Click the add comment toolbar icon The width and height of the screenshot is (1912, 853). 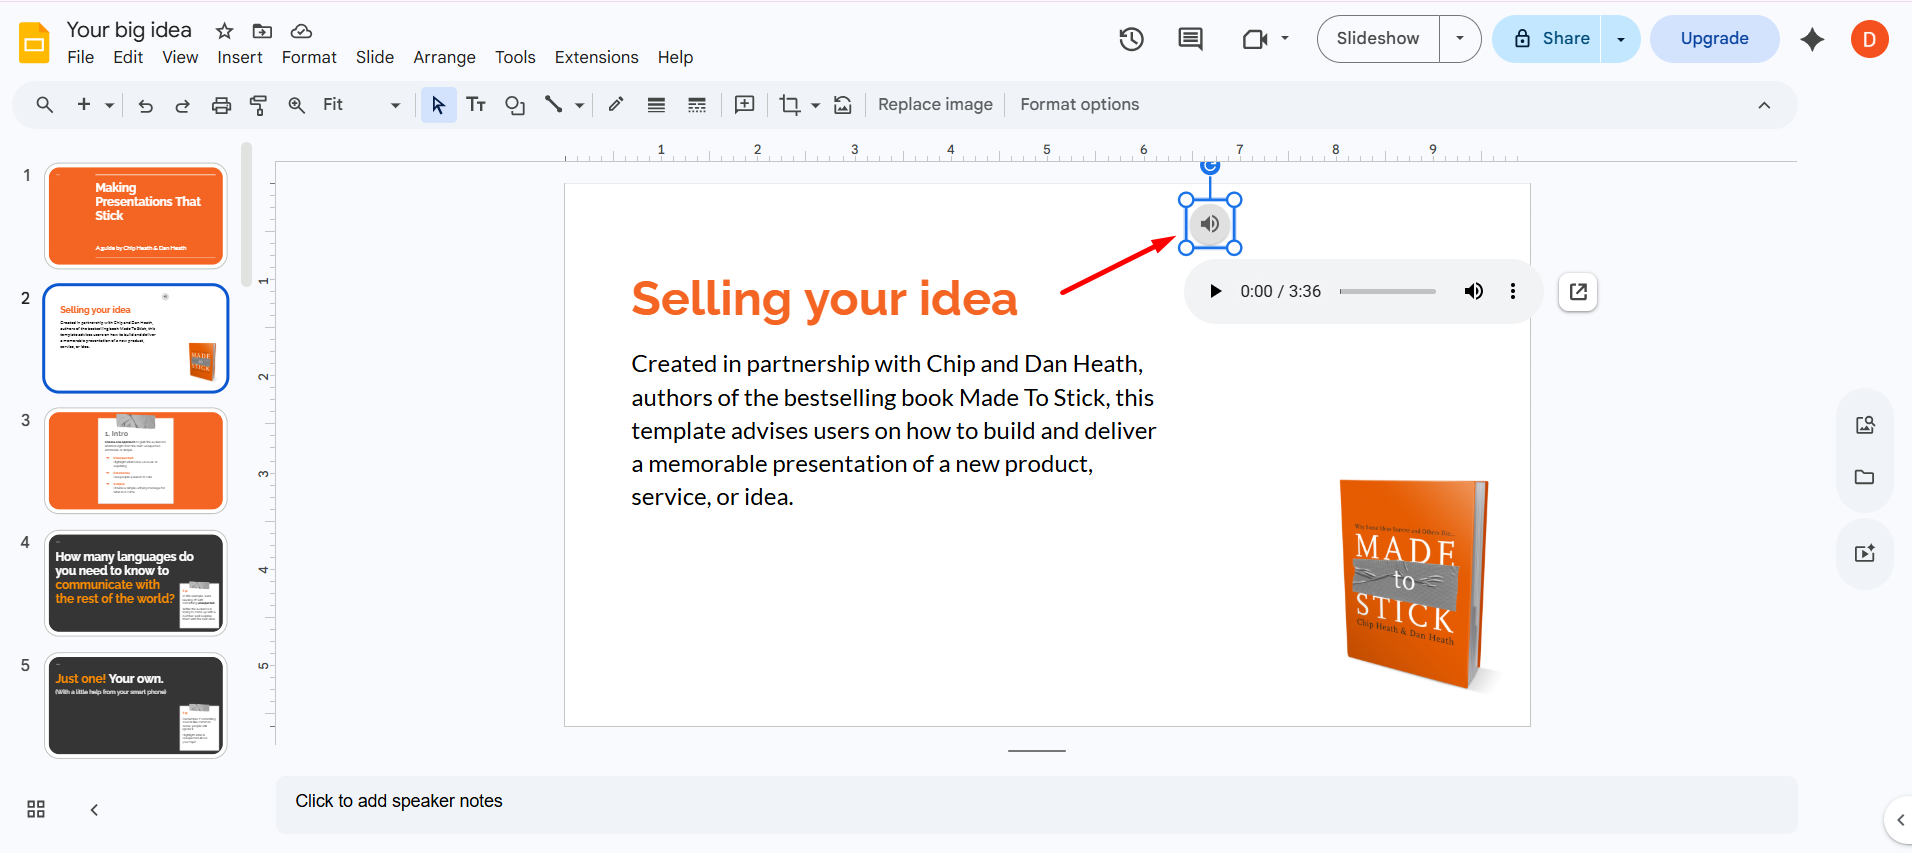click(744, 105)
